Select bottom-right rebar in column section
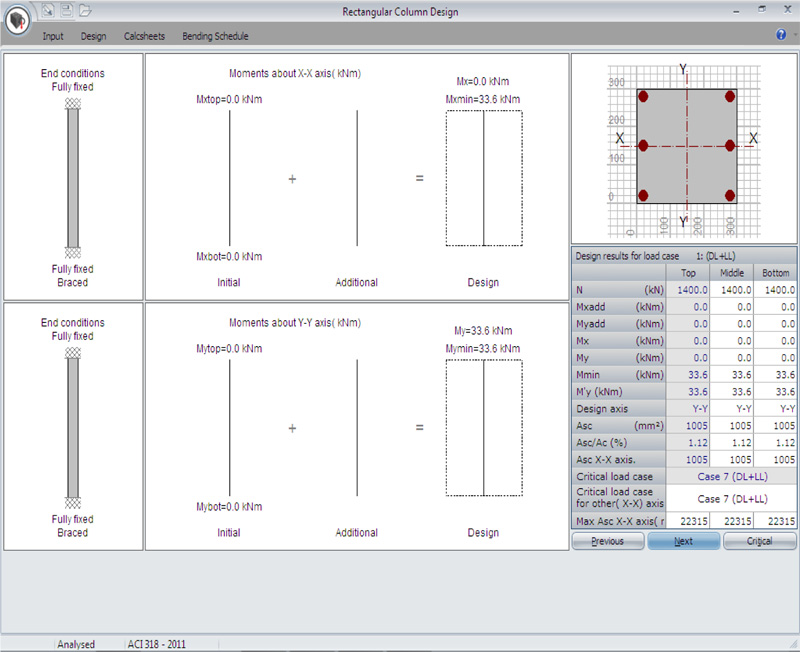 (x=730, y=195)
